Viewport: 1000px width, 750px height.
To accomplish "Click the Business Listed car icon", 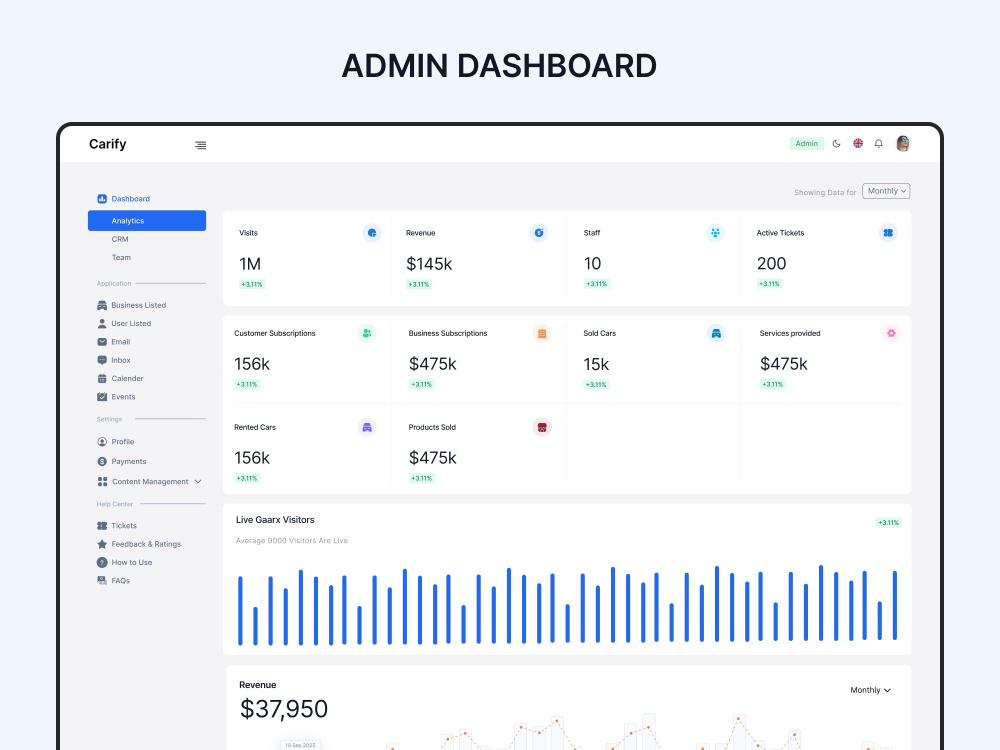I will 102,305.
